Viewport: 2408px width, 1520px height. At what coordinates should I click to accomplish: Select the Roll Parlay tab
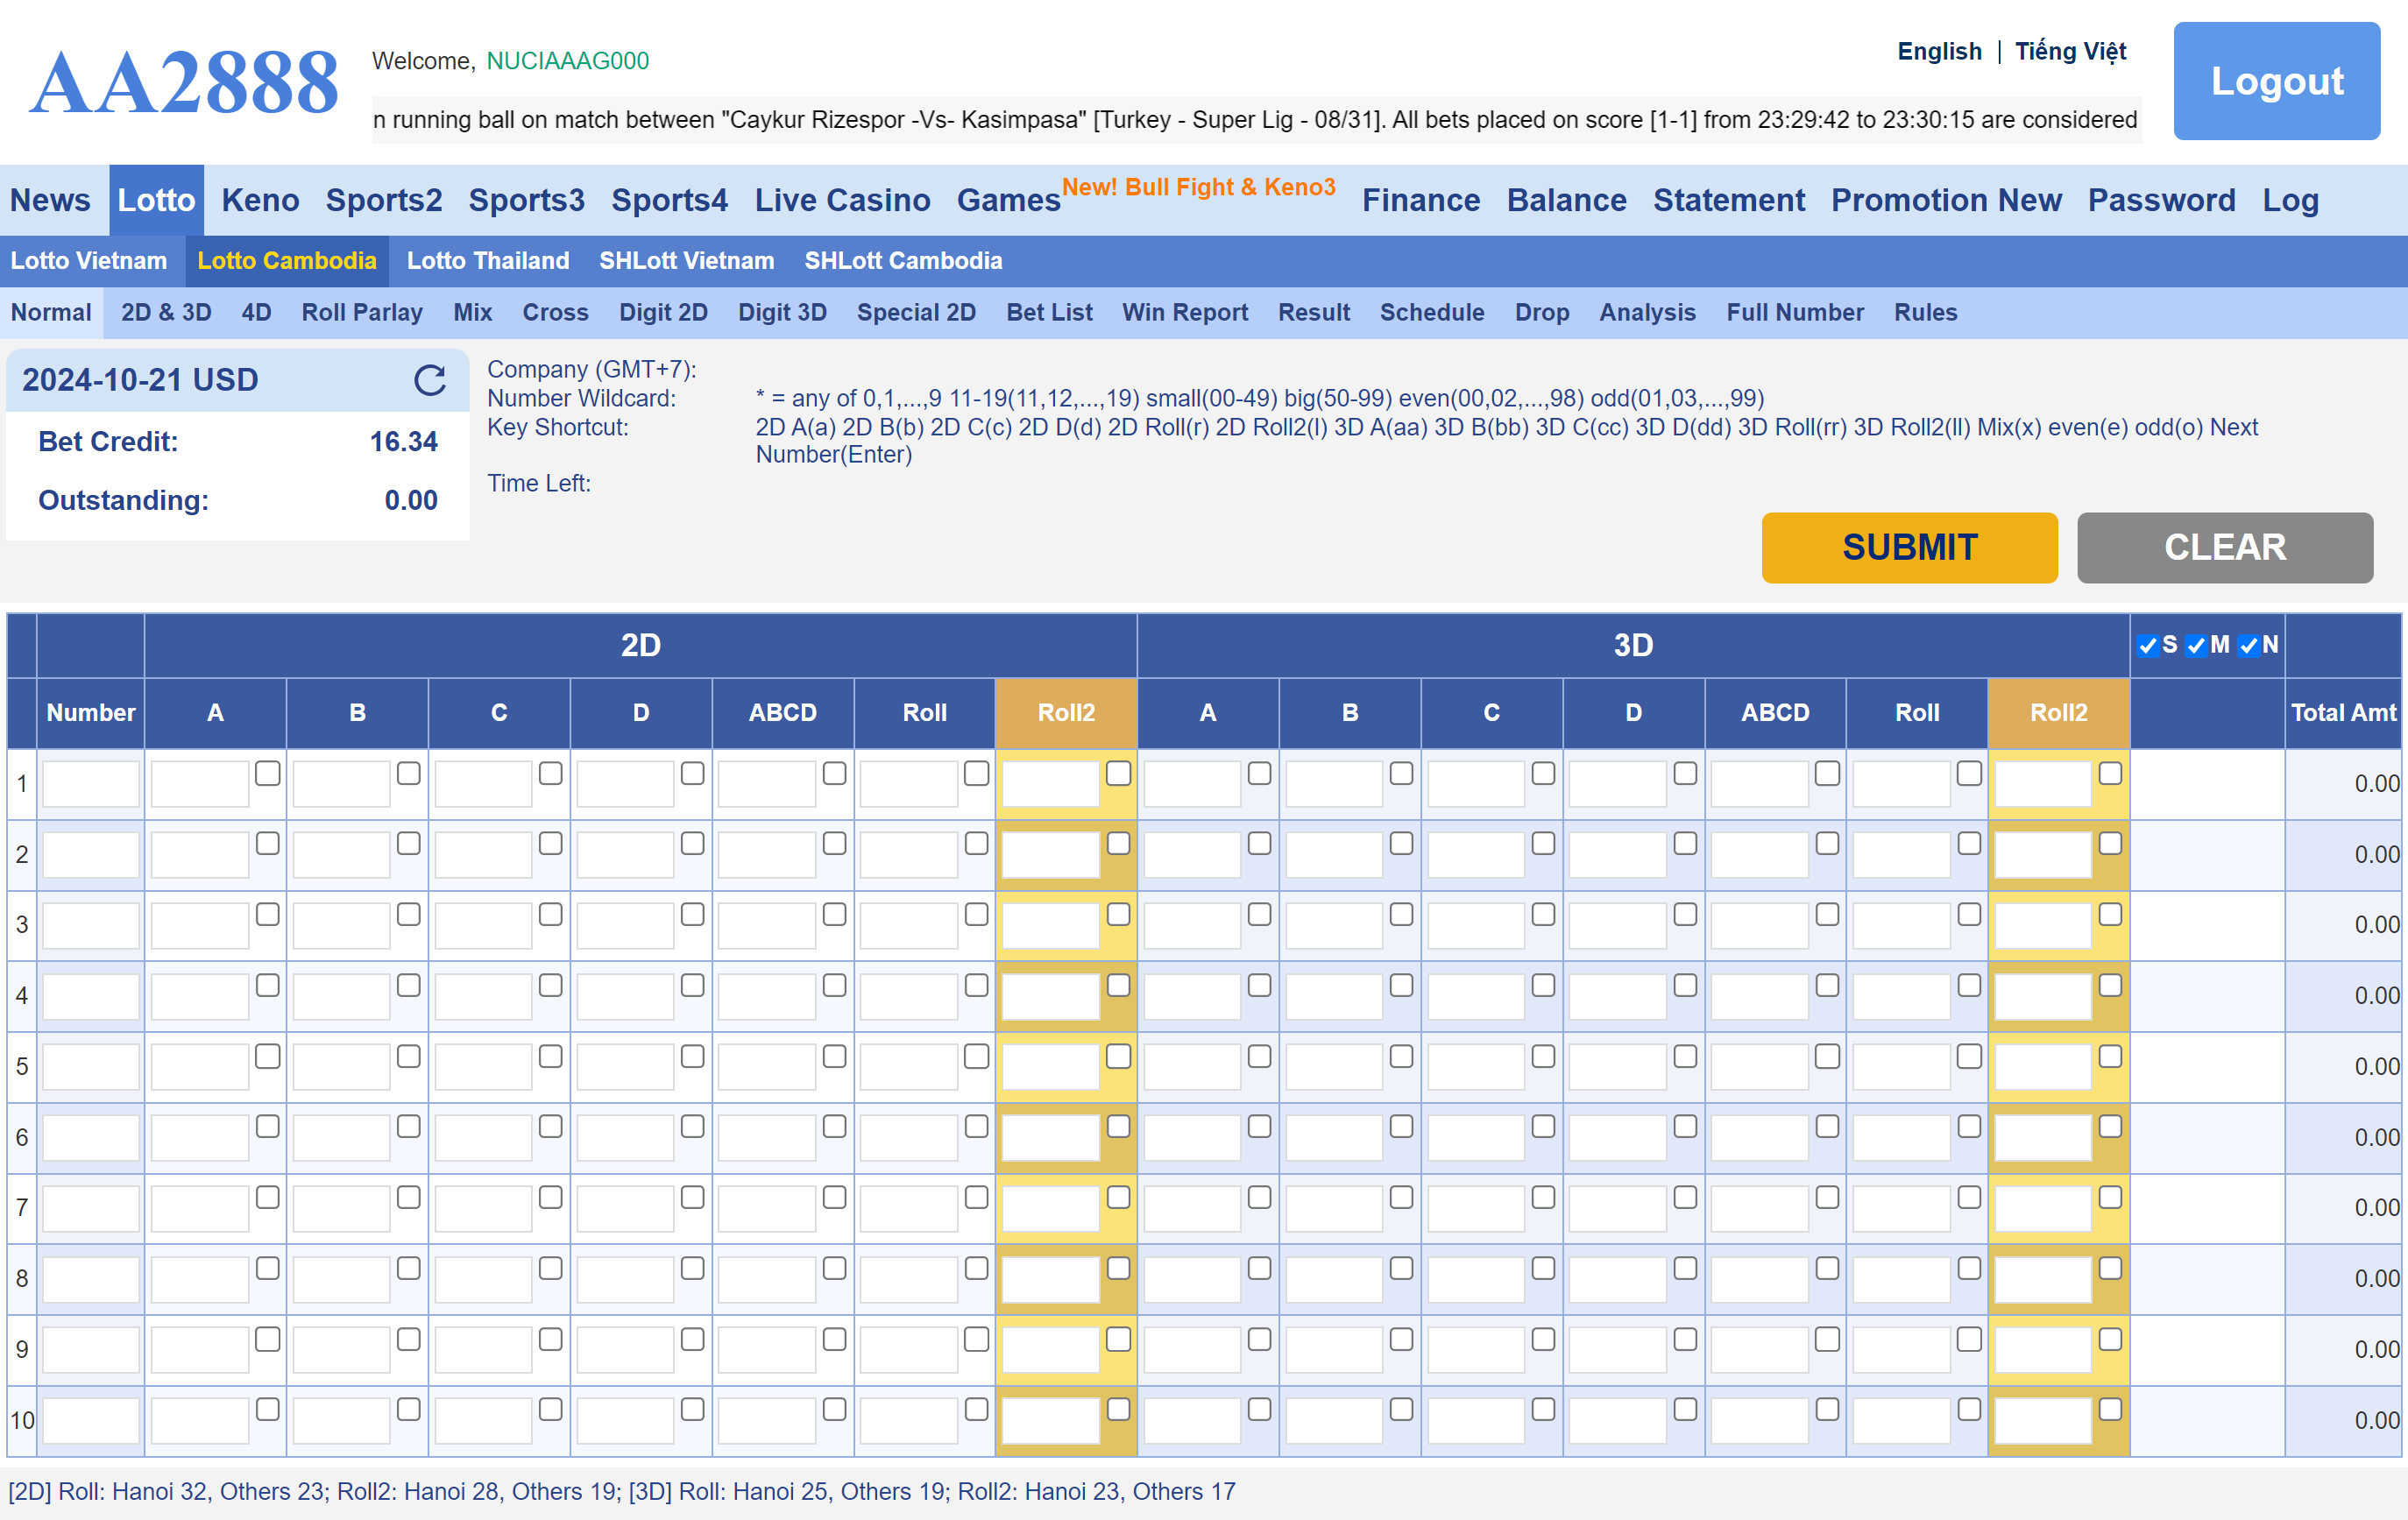tap(362, 312)
